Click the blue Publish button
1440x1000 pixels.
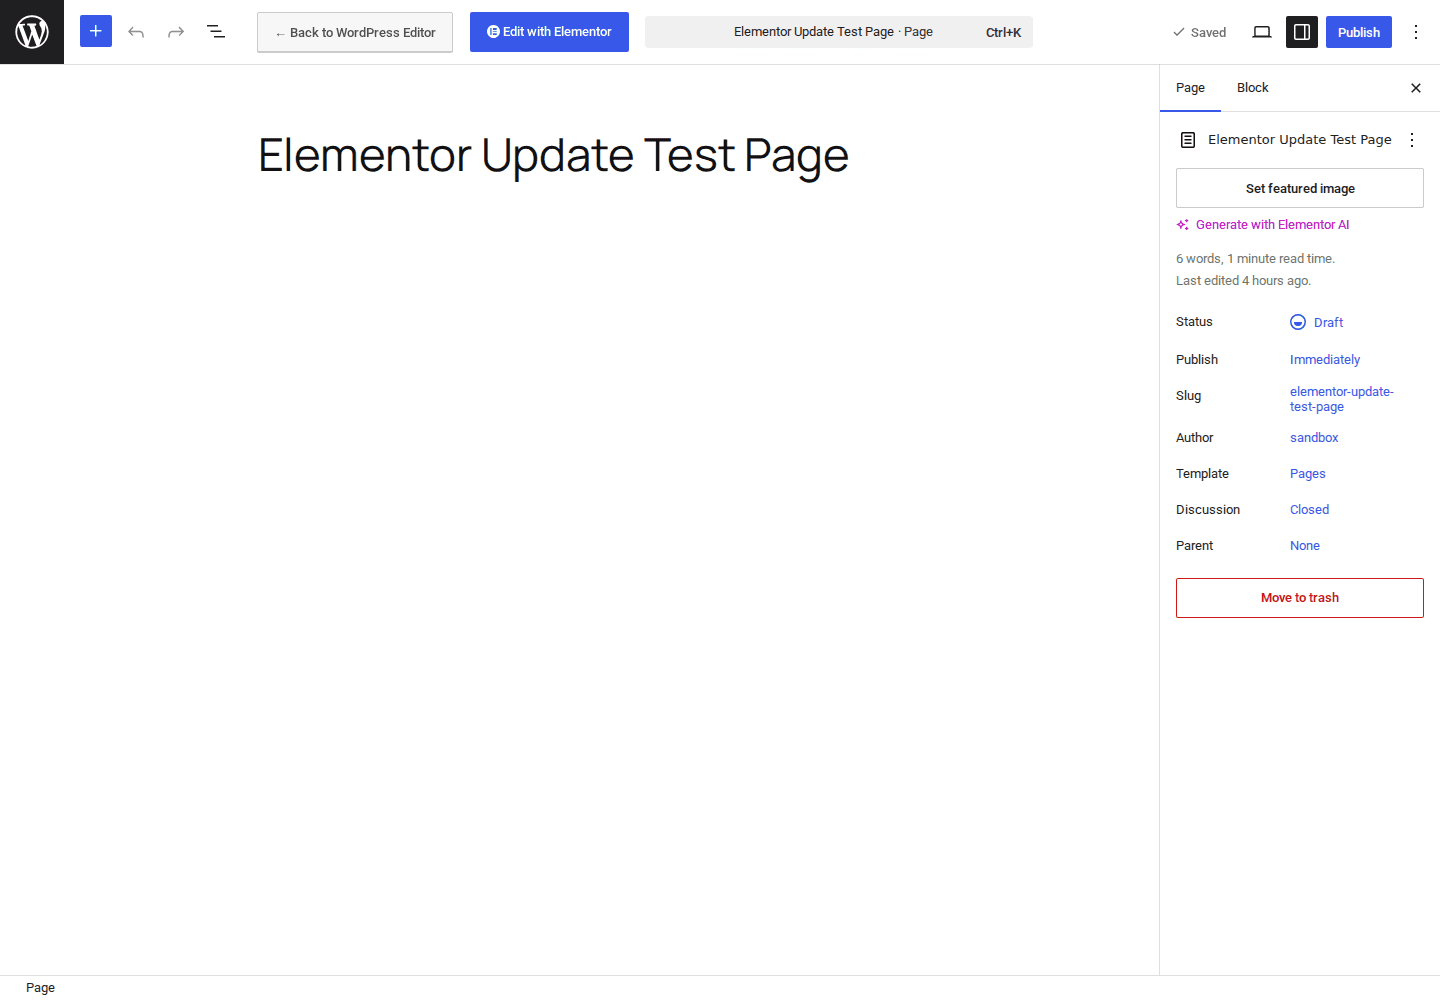click(1359, 32)
